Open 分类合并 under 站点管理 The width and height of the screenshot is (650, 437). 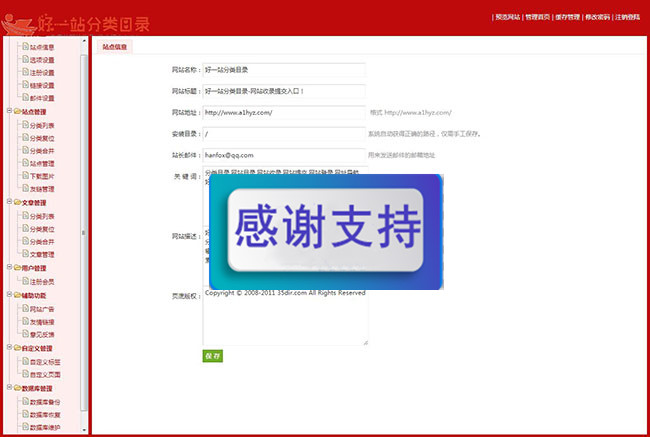[x=42, y=151]
